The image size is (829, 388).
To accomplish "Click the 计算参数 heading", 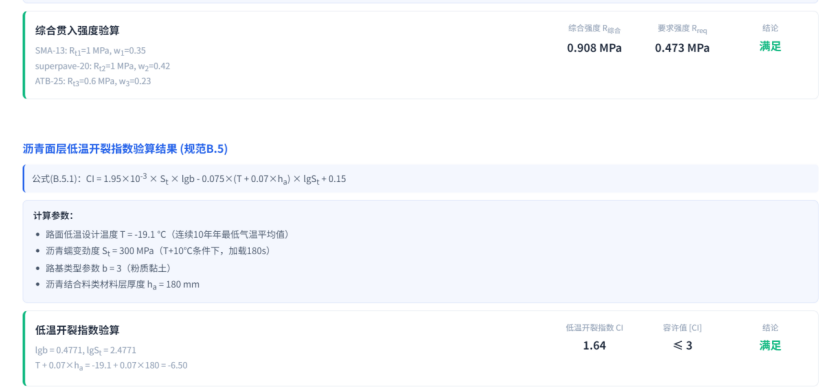I will [x=53, y=216].
